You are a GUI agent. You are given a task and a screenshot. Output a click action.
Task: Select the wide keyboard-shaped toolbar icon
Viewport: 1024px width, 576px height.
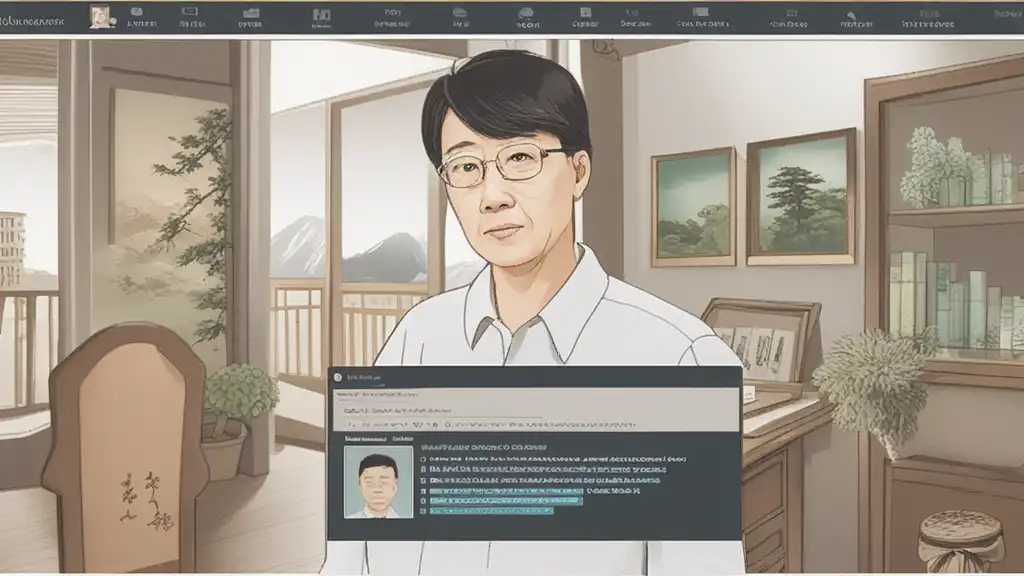coord(701,12)
